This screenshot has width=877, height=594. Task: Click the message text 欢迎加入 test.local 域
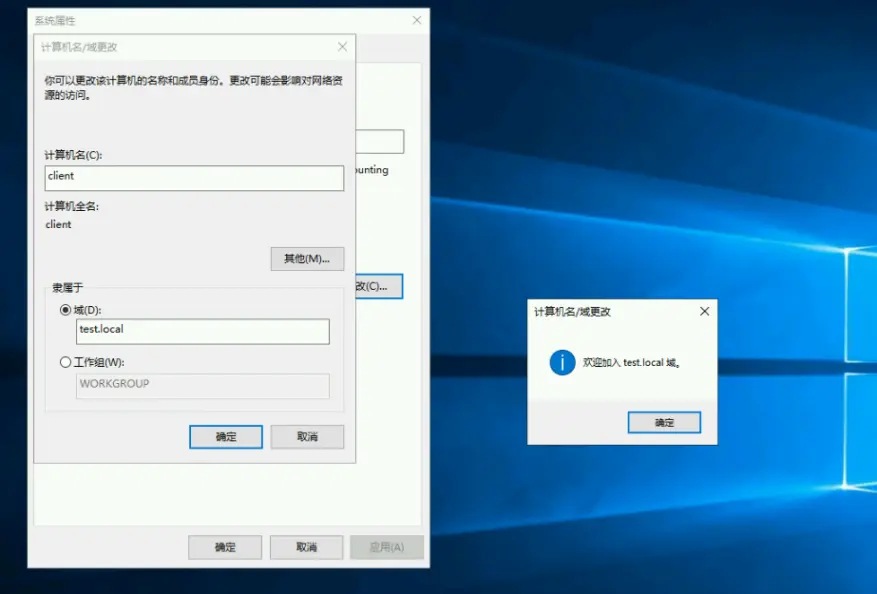[632, 363]
